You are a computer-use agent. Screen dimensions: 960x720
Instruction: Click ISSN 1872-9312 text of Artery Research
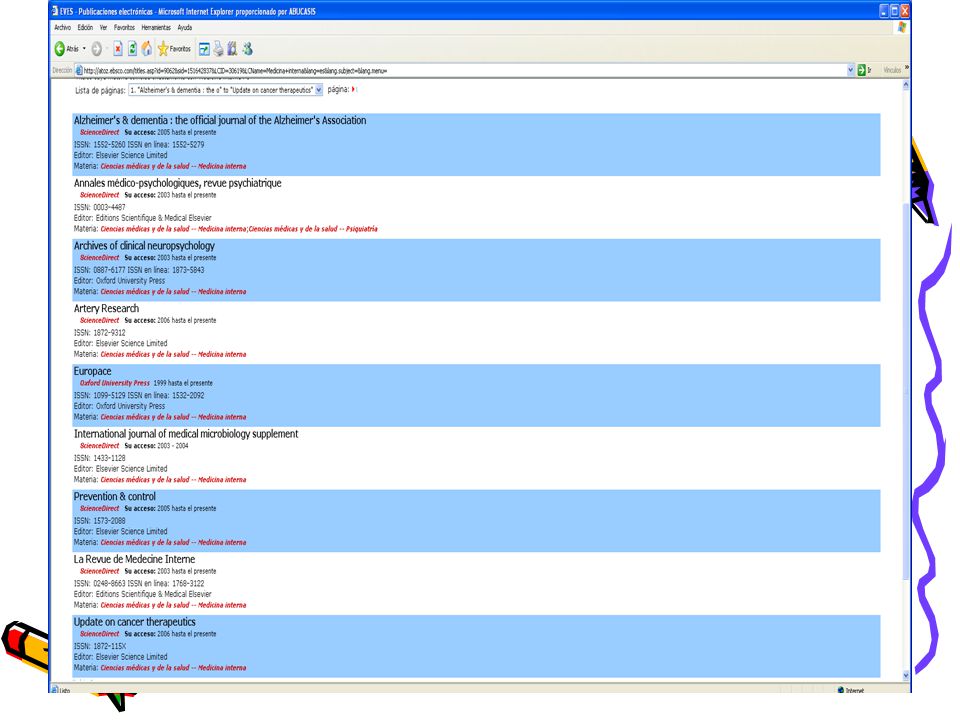pyautogui.click(x=100, y=333)
